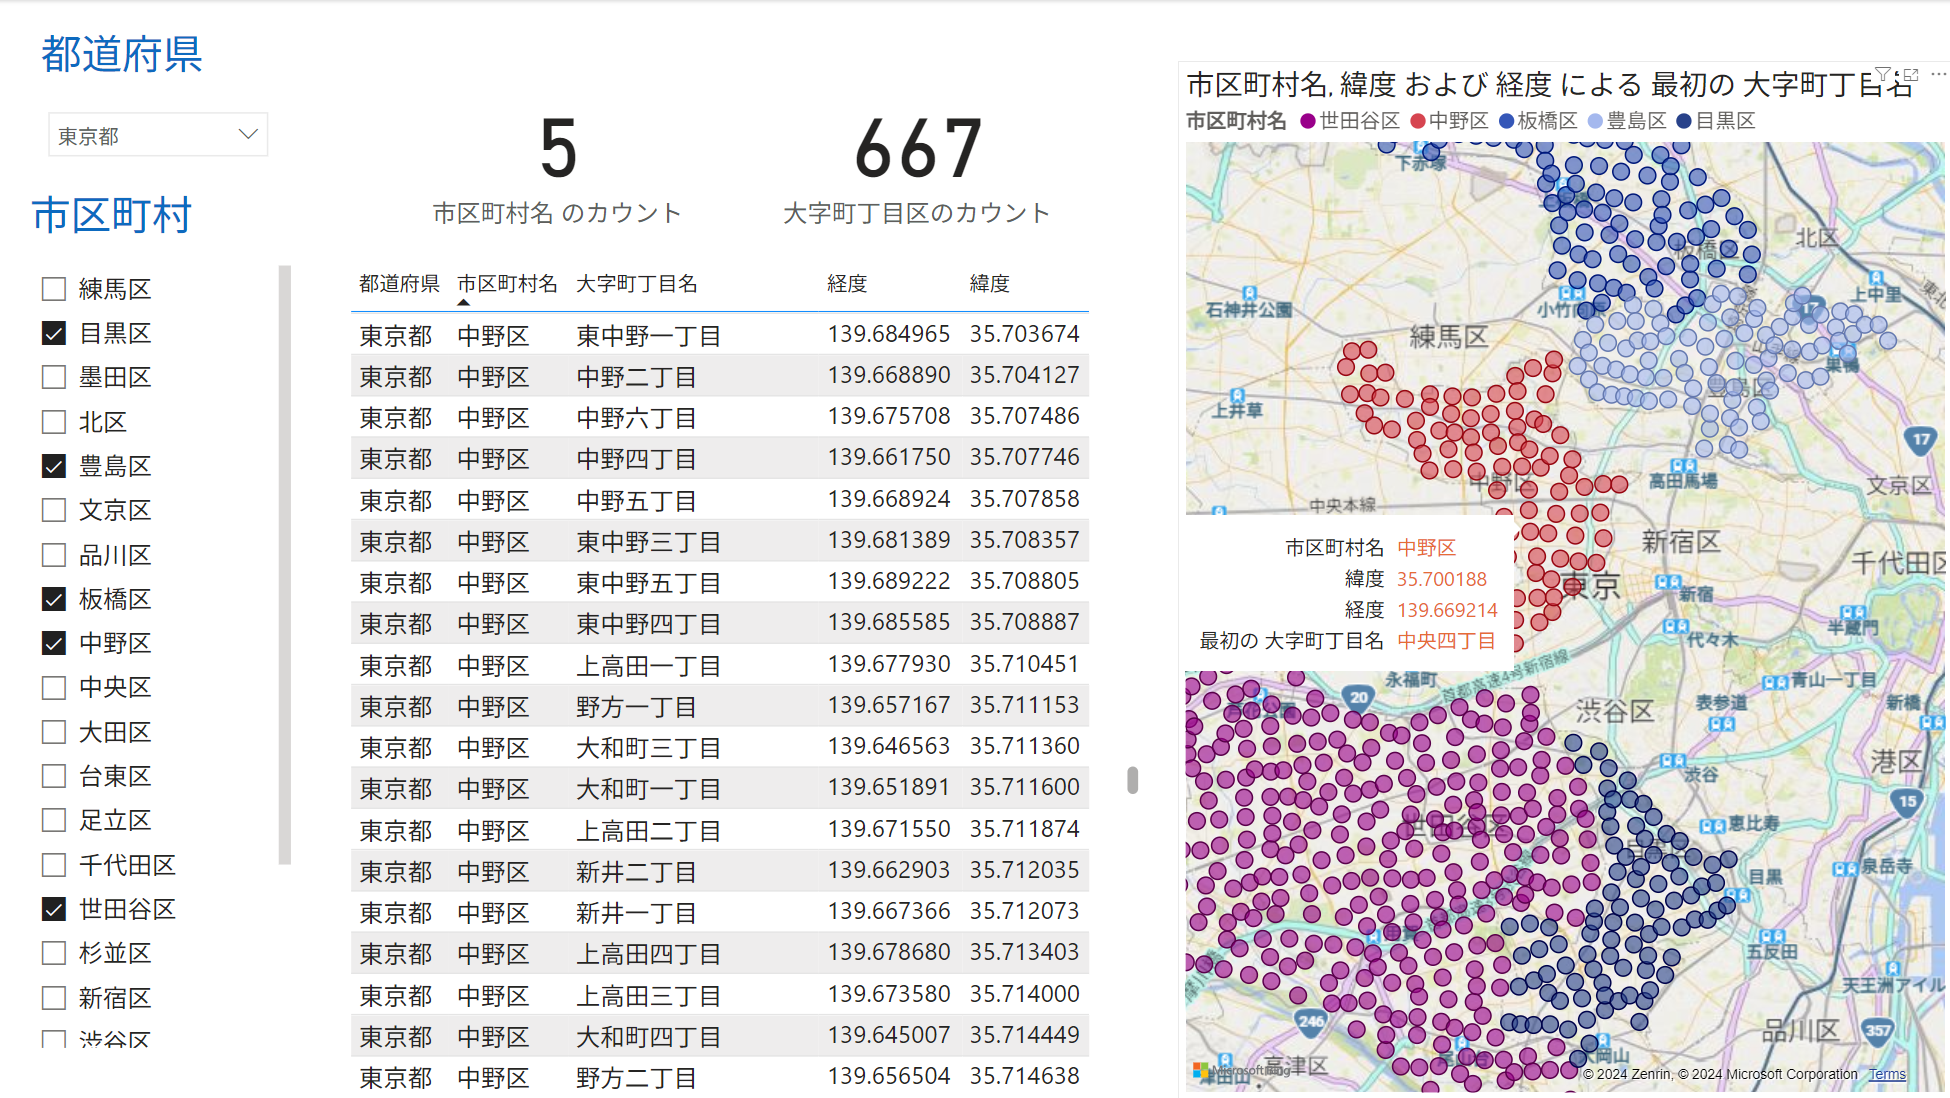1950x1098 pixels.
Task: Open the map visual's more options ellipsis
Action: pos(1938,74)
